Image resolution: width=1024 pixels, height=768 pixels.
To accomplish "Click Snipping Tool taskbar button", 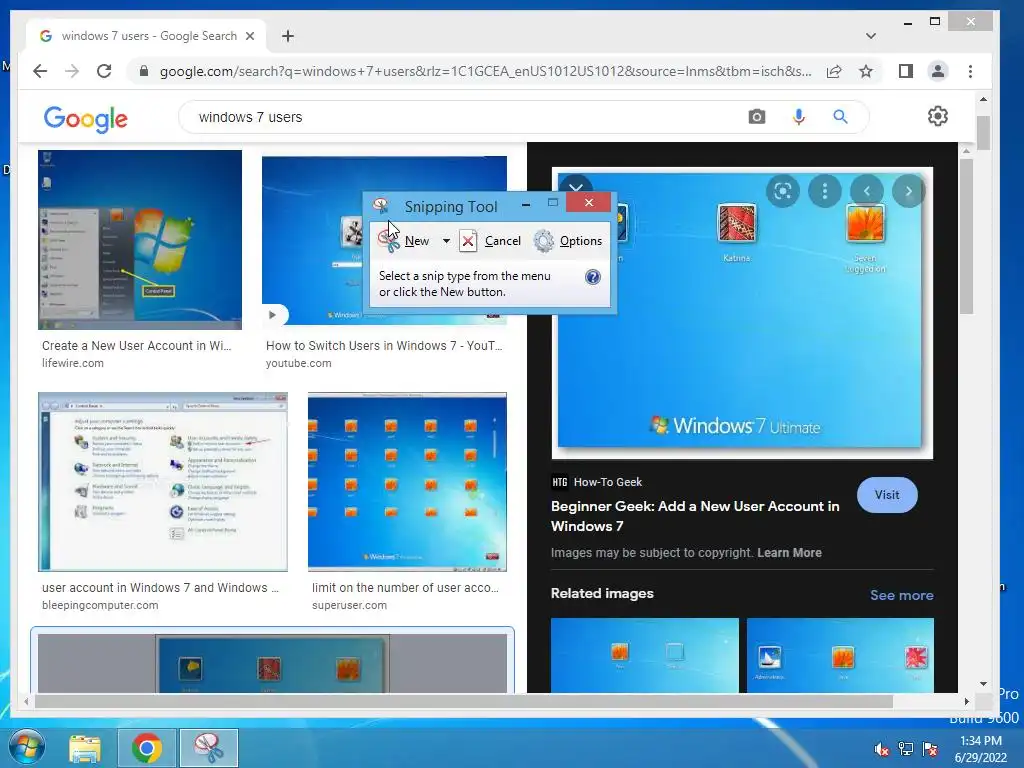I will pyautogui.click(x=209, y=748).
